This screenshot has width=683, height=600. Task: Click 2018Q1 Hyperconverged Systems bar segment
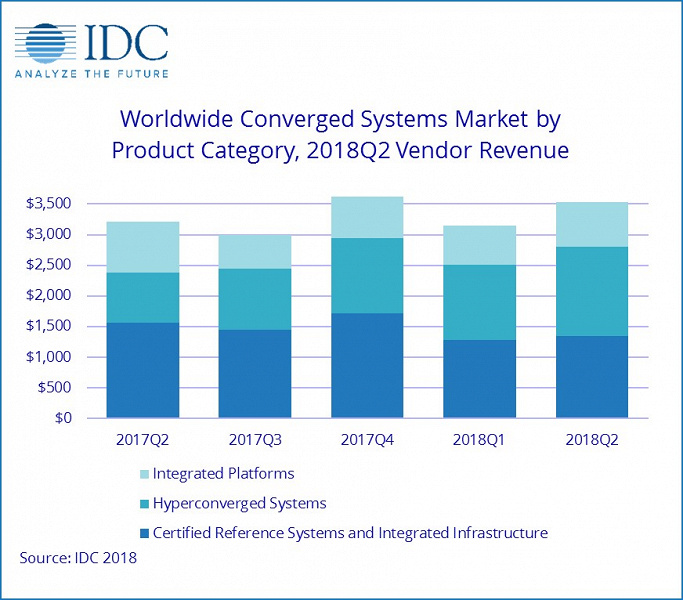[x=480, y=302]
